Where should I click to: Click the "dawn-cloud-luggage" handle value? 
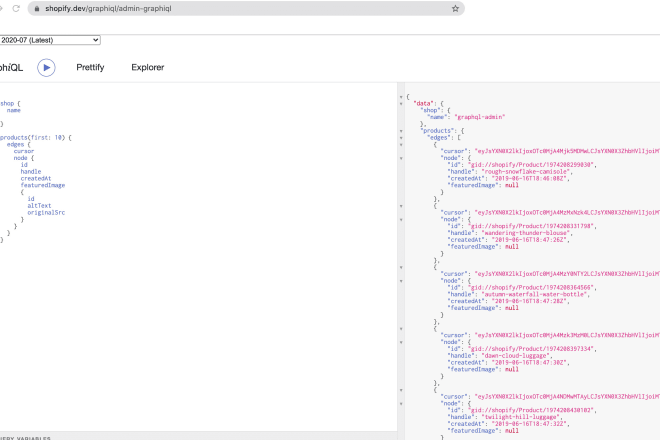[x=516, y=356]
